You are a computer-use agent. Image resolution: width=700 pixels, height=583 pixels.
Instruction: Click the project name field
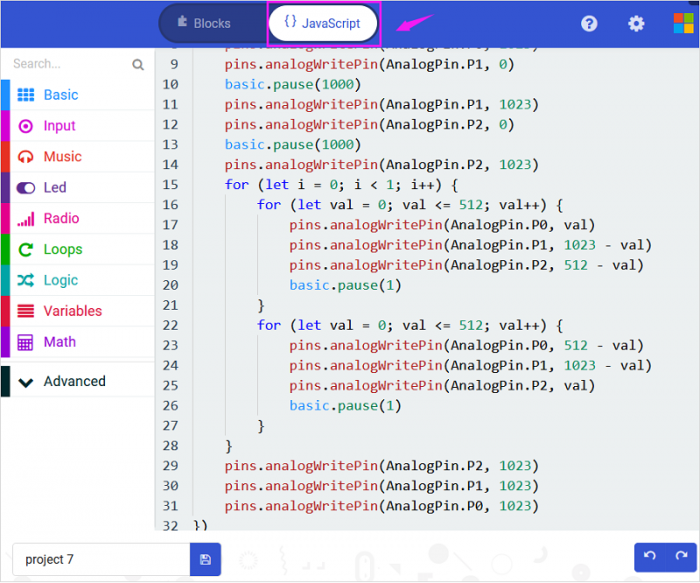tap(100, 560)
